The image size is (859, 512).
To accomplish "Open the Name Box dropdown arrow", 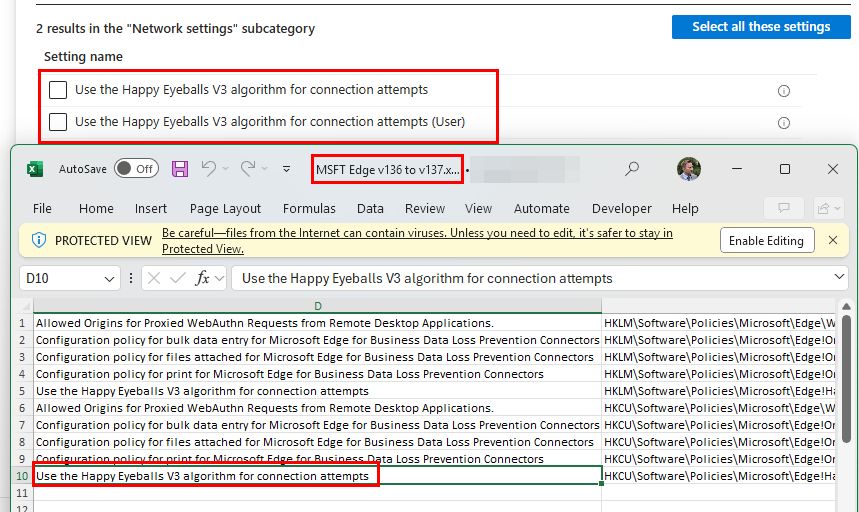I will tap(109, 279).
